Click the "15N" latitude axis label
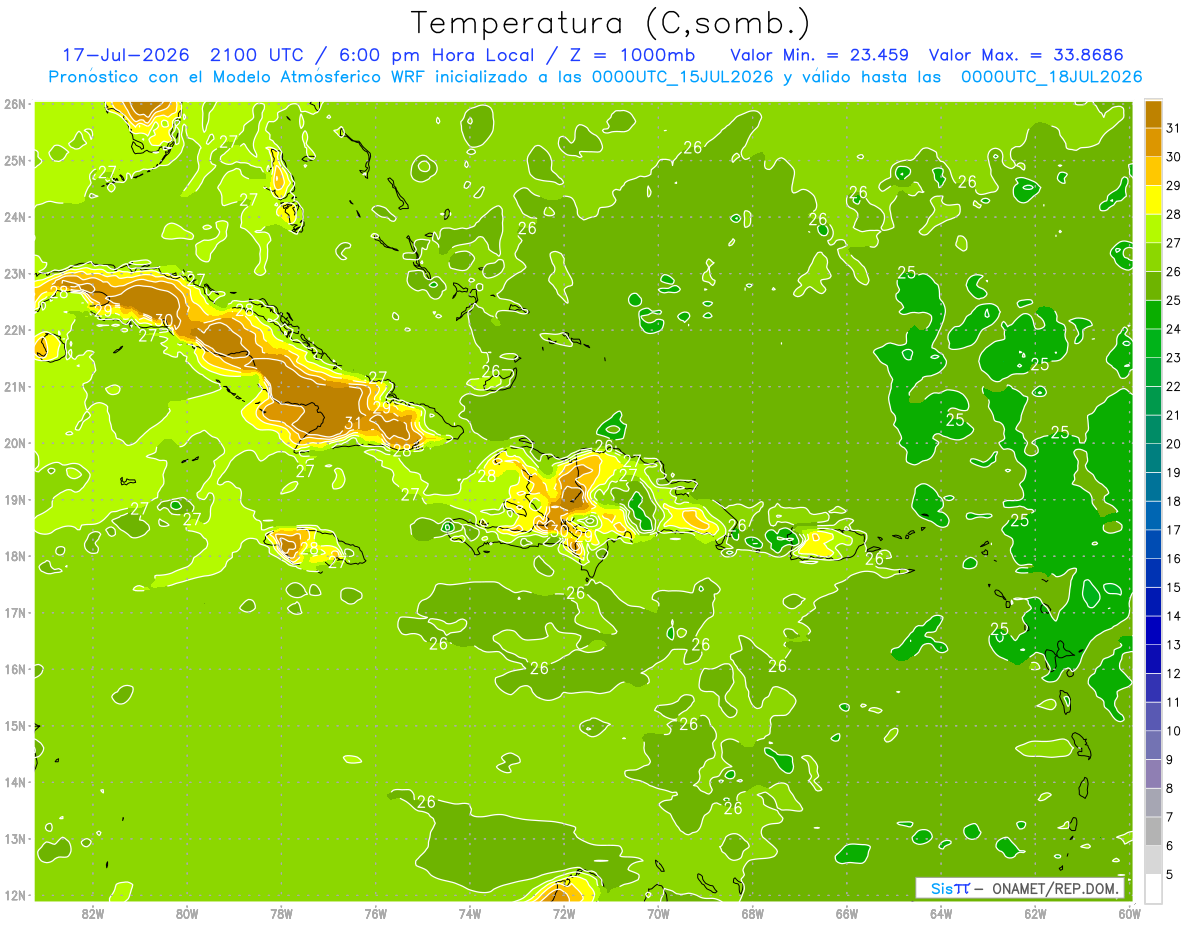Image resolution: width=1200 pixels, height=927 pixels. point(15,726)
